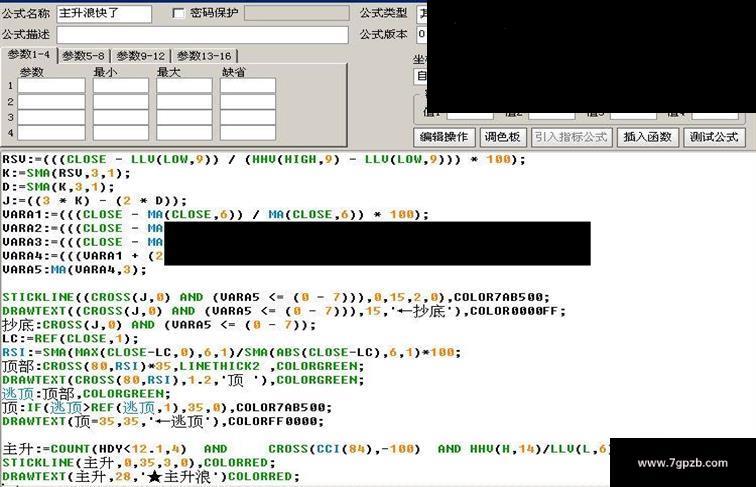This screenshot has width=756, height=487.
Task: Click the code line starting with VARA1:=
Action: pos(215,215)
